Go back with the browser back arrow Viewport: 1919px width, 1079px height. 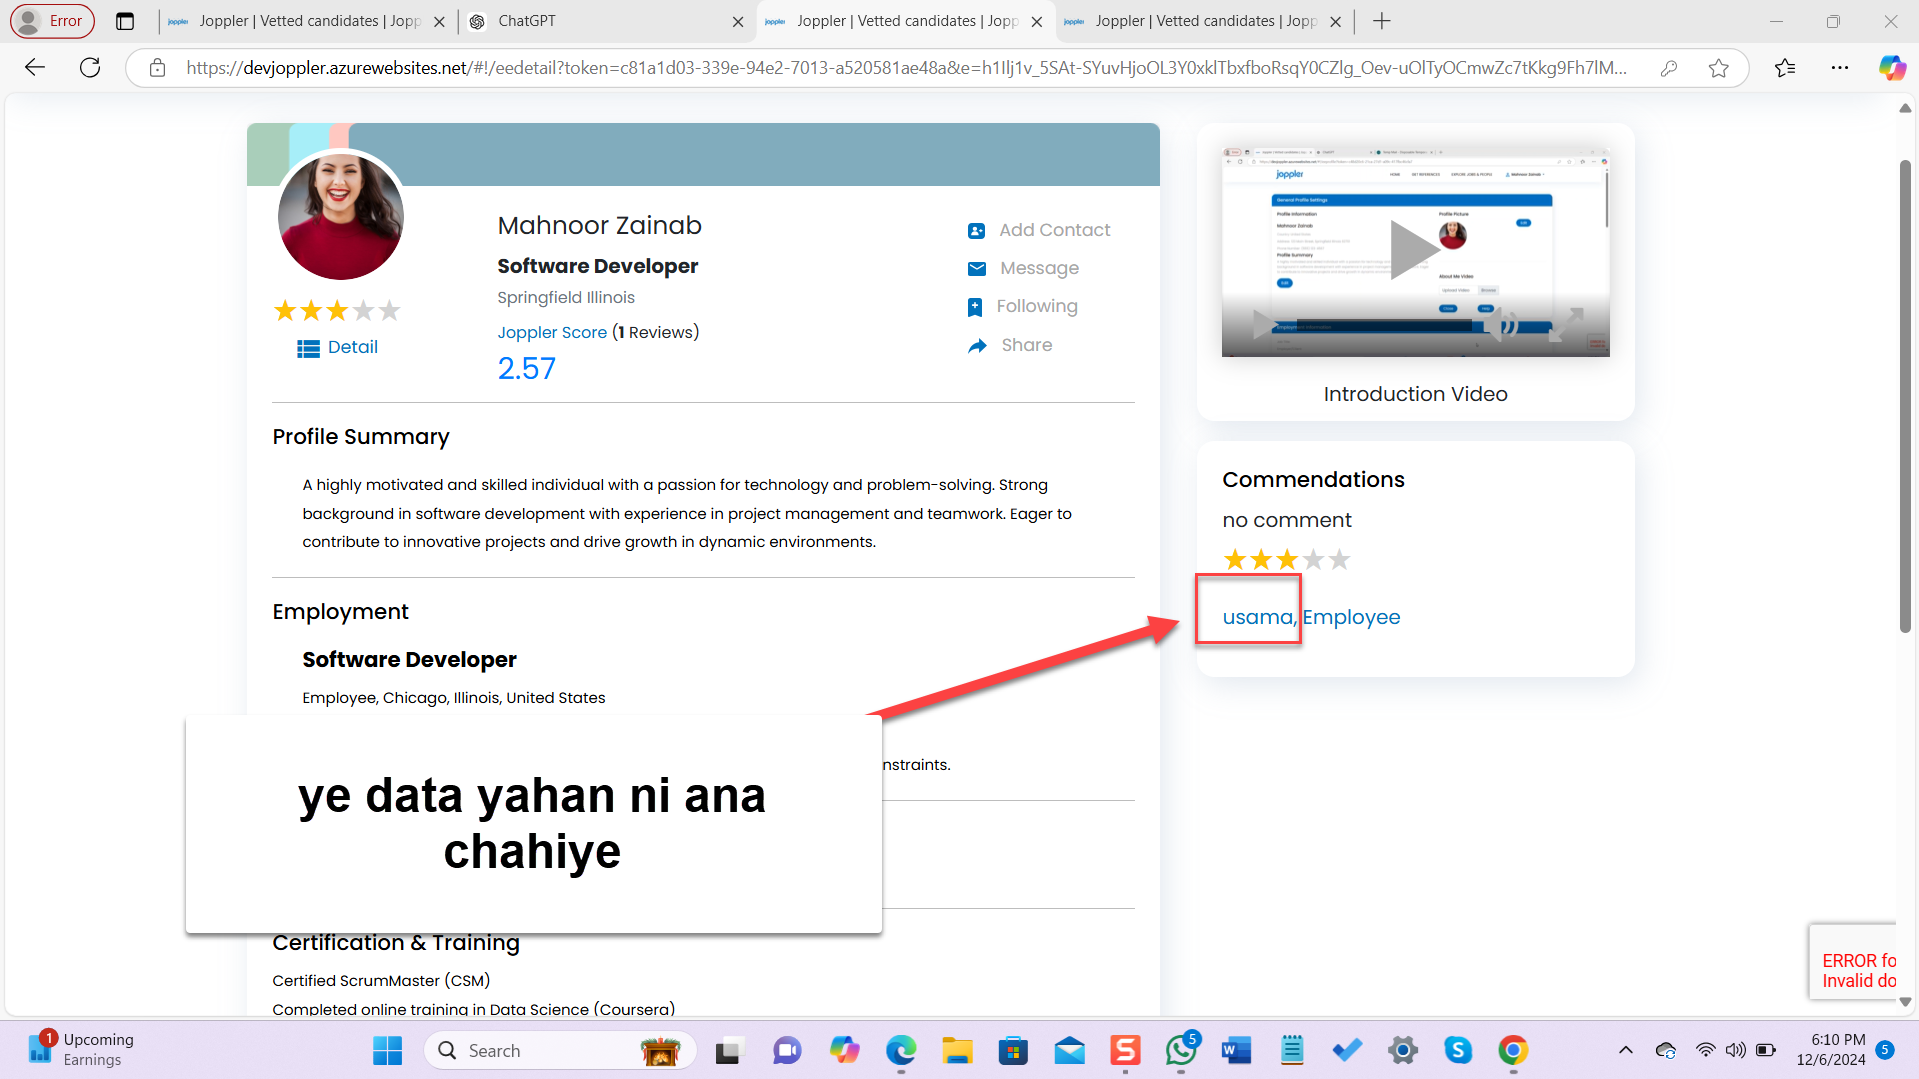(x=35, y=68)
